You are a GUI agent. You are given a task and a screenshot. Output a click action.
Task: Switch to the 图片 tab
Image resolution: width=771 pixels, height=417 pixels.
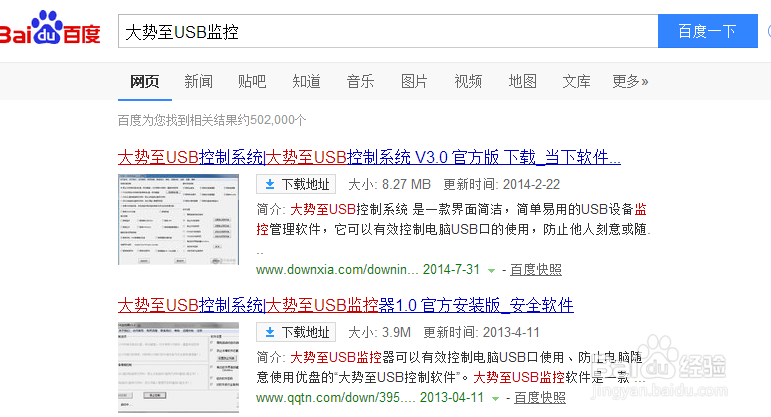tap(414, 81)
